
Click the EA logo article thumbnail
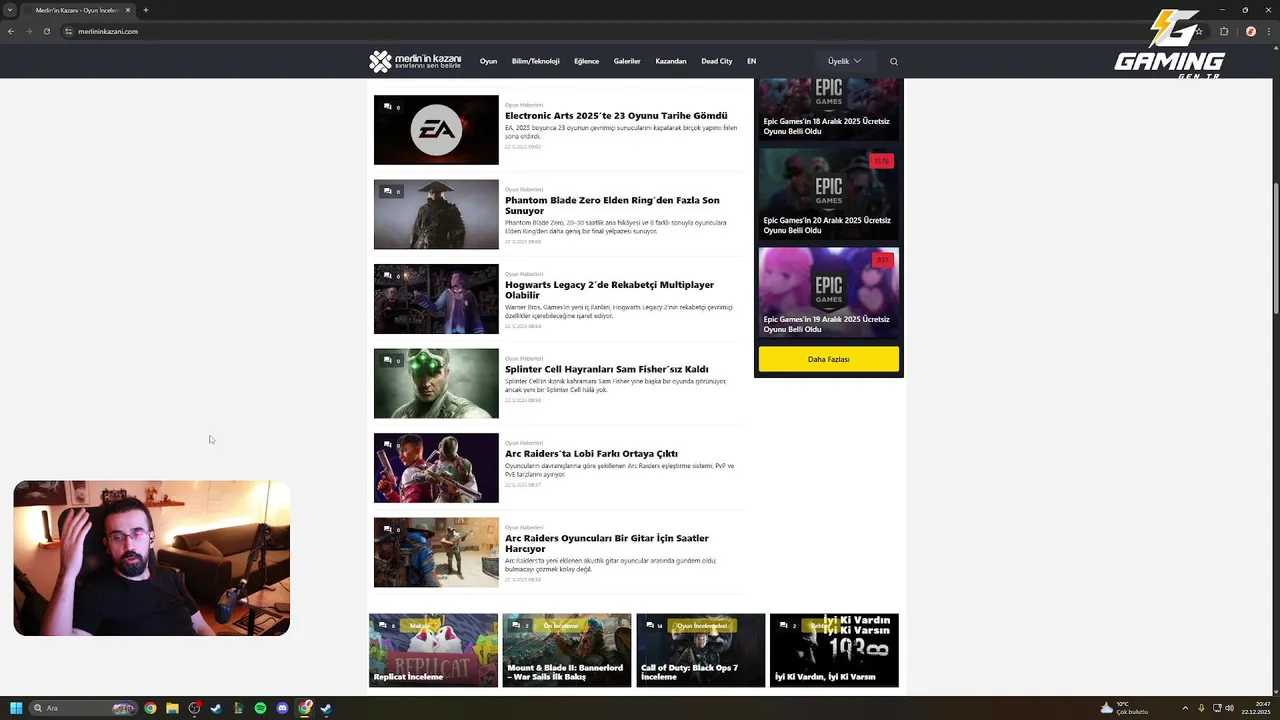point(436,130)
